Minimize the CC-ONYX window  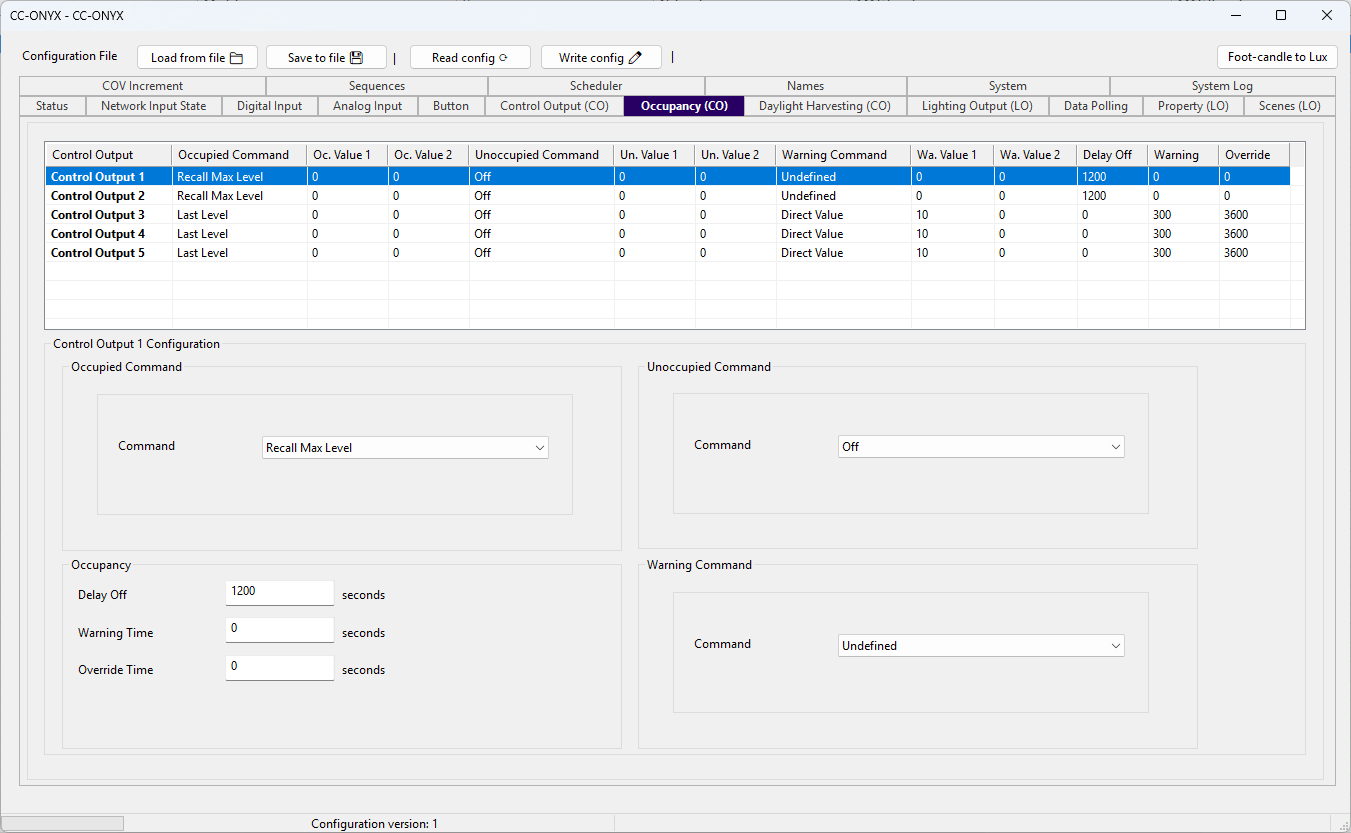(1235, 15)
